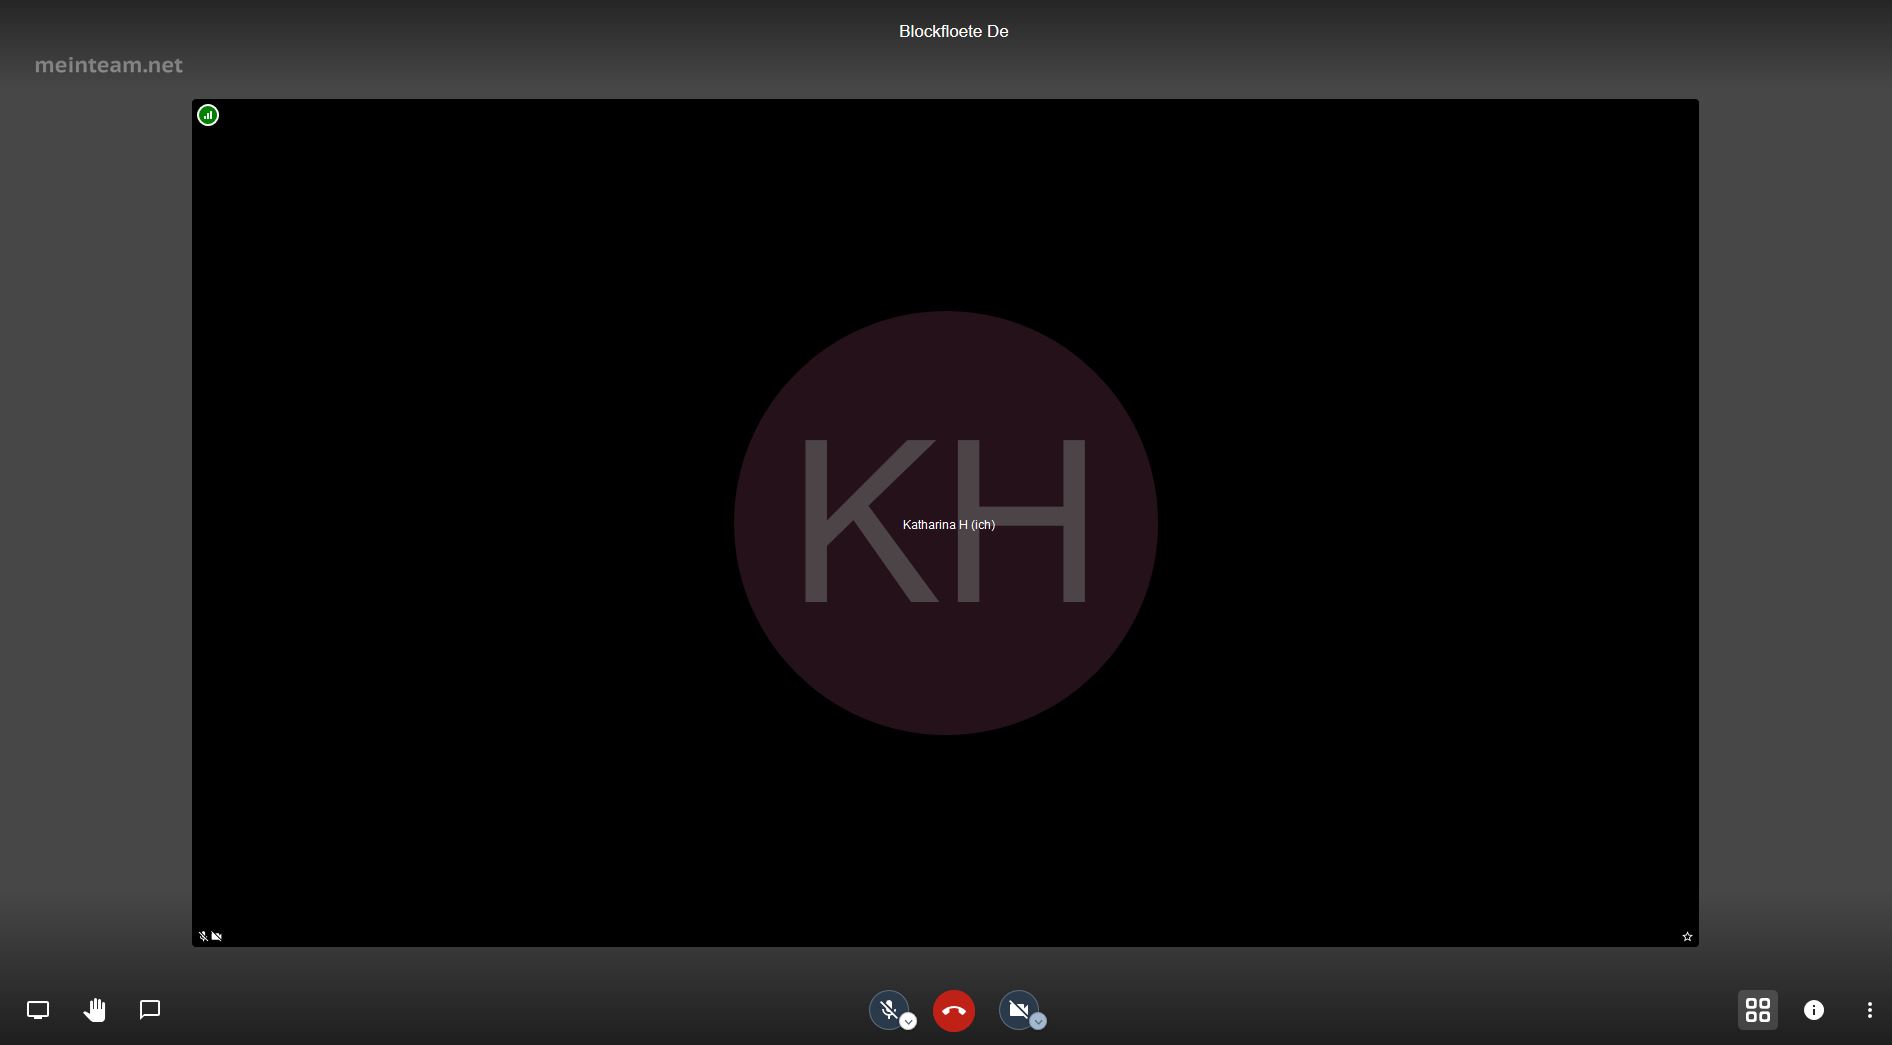
Task: Click the meinteam.net logo link
Action: 109,65
